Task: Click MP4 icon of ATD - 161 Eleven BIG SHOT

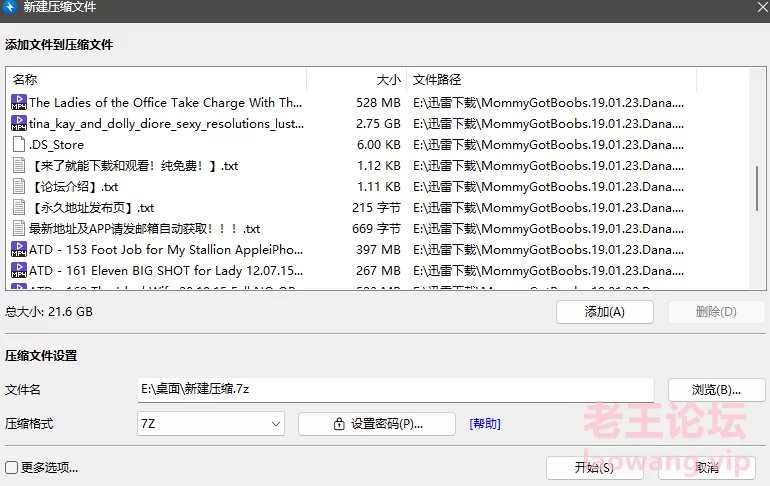Action: click(x=19, y=270)
